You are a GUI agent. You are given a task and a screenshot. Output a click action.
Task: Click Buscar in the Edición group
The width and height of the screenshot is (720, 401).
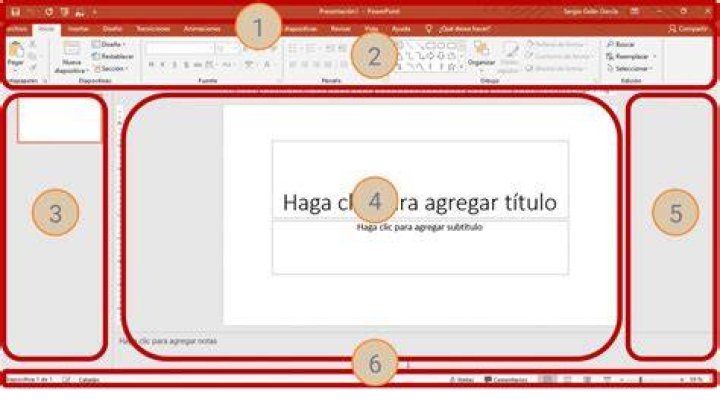click(620, 45)
